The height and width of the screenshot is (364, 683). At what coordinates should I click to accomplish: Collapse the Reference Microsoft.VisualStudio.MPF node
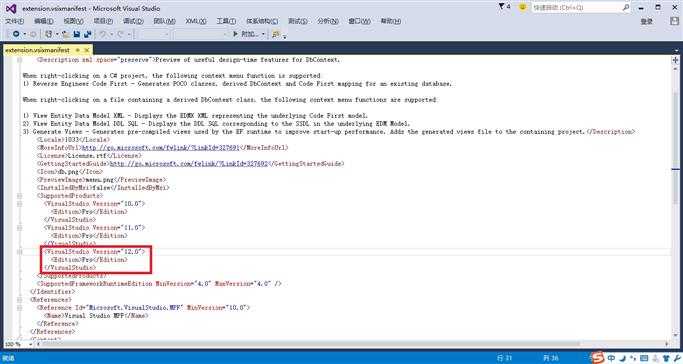(x=20, y=307)
